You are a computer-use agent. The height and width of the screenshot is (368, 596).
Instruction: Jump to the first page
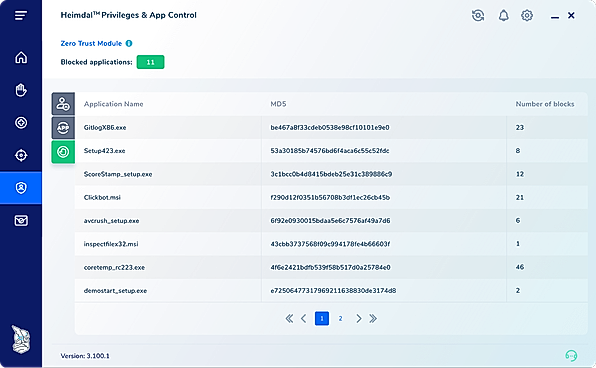(x=289, y=319)
